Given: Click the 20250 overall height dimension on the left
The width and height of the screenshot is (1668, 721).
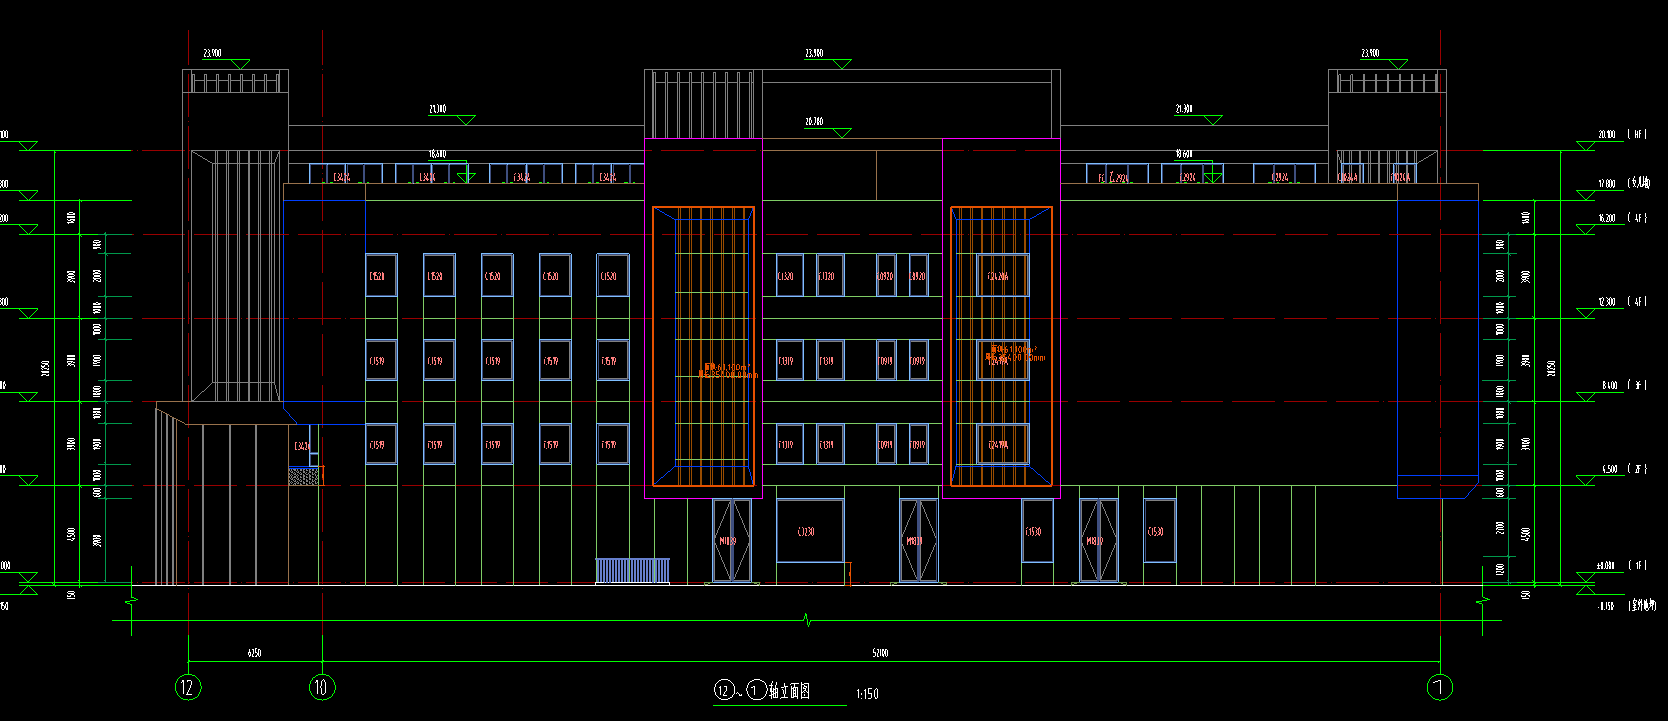Looking at the screenshot, I should [x=44, y=368].
